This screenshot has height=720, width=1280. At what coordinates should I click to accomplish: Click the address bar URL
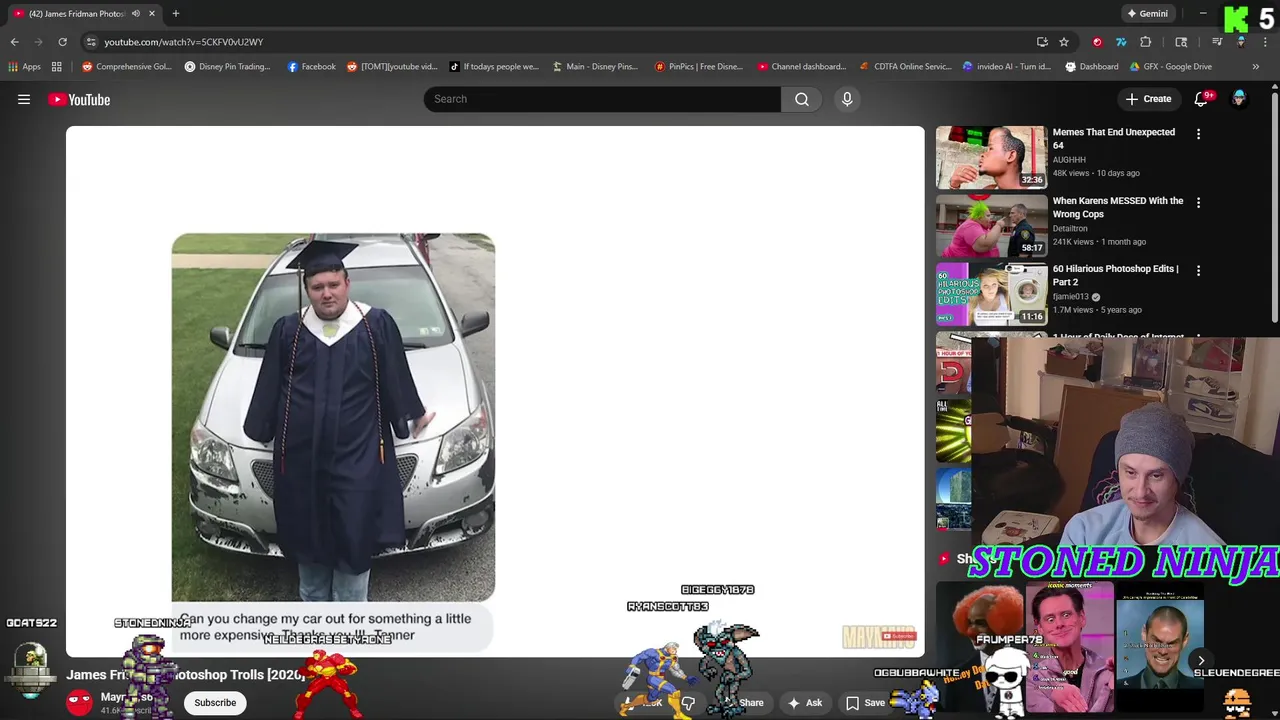pos(183,42)
